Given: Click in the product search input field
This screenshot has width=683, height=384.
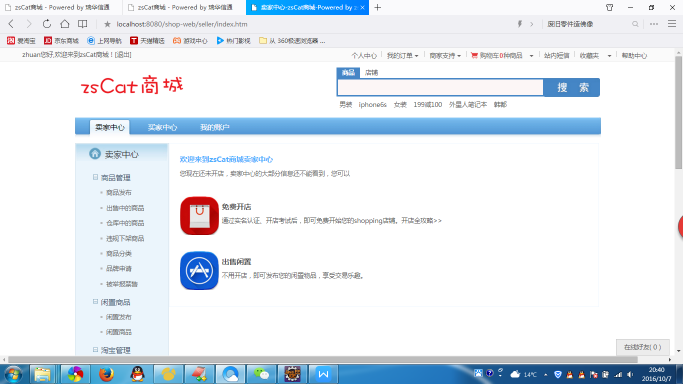Looking at the screenshot, I should tap(440, 88).
